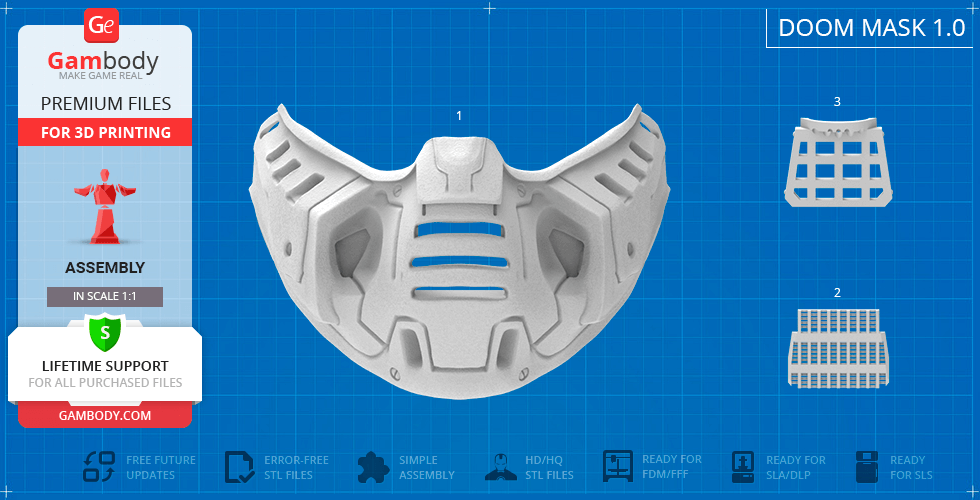Select the filter mesh part 2
Image resolution: width=980 pixels, height=500 pixels.
[836, 347]
